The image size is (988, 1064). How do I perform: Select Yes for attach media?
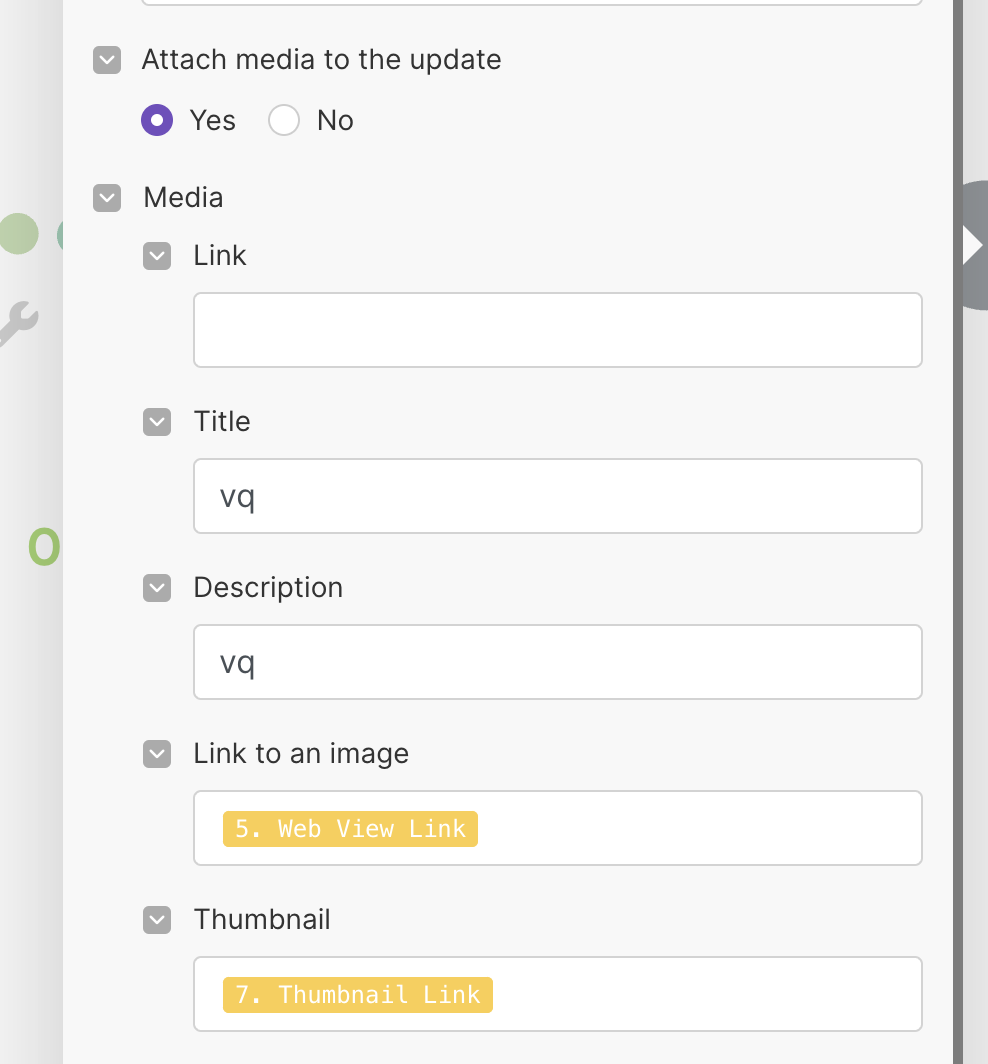[157, 121]
